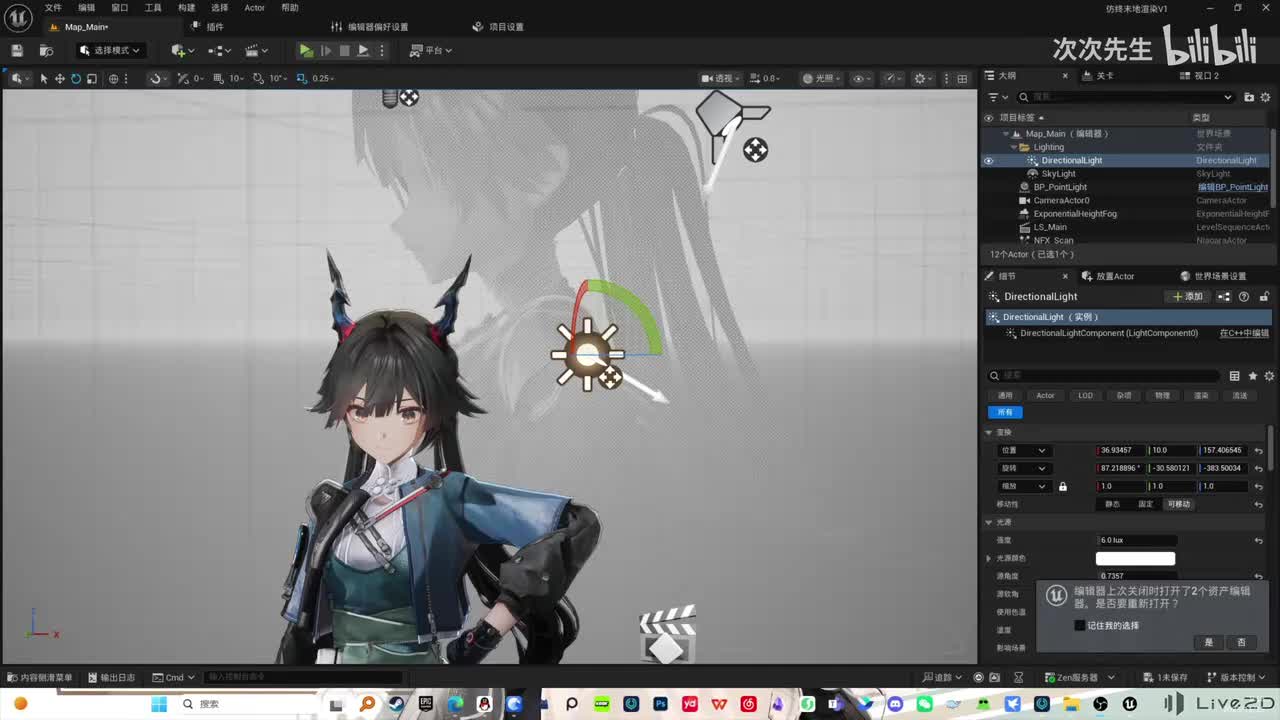The width and height of the screenshot is (1280, 720).
Task: Click the directional light sun gizmo in viewport
Action: point(587,353)
